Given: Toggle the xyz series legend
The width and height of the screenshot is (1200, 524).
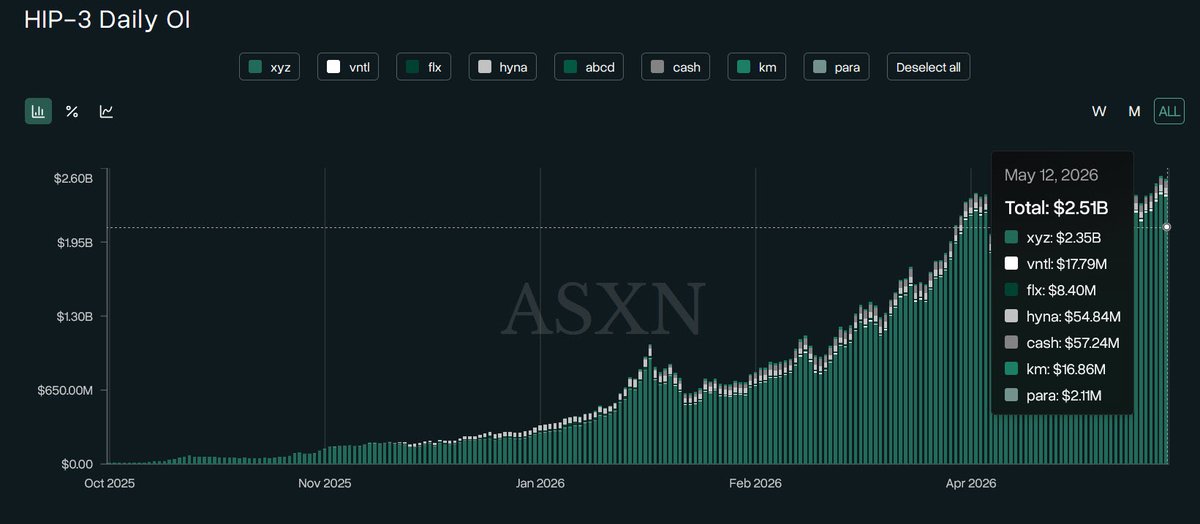Looking at the screenshot, I should click(270, 67).
